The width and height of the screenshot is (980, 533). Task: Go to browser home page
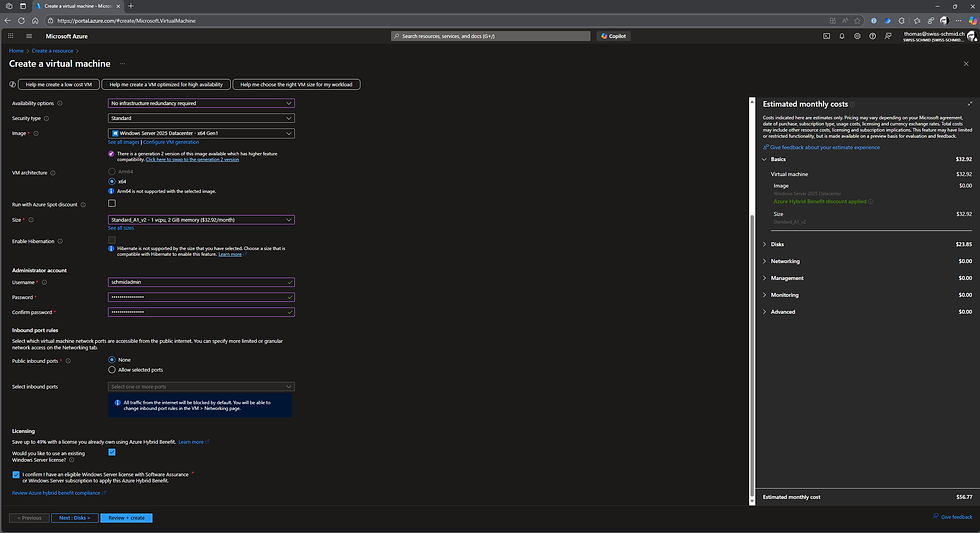click(x=35, y=21)
